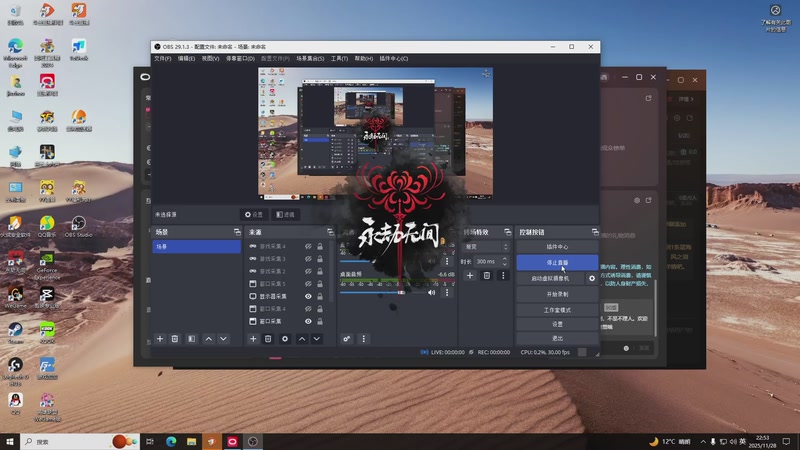Hide the 窗口采集 source at the list bottom

[x=308, y=321]
